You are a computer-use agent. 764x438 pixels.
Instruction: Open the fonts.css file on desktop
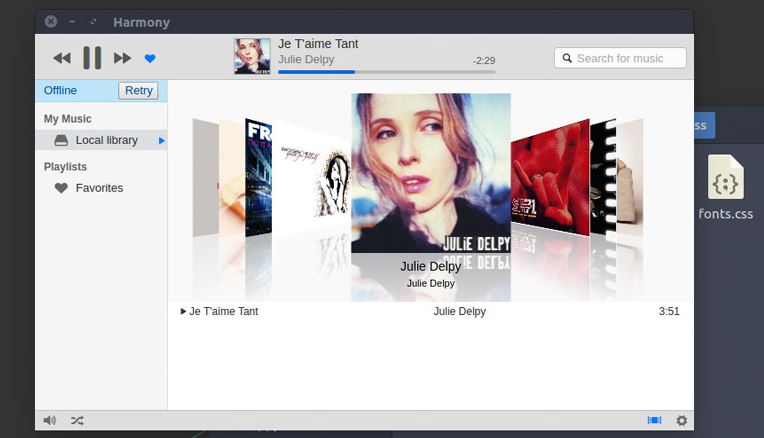(x=726, y=188)
